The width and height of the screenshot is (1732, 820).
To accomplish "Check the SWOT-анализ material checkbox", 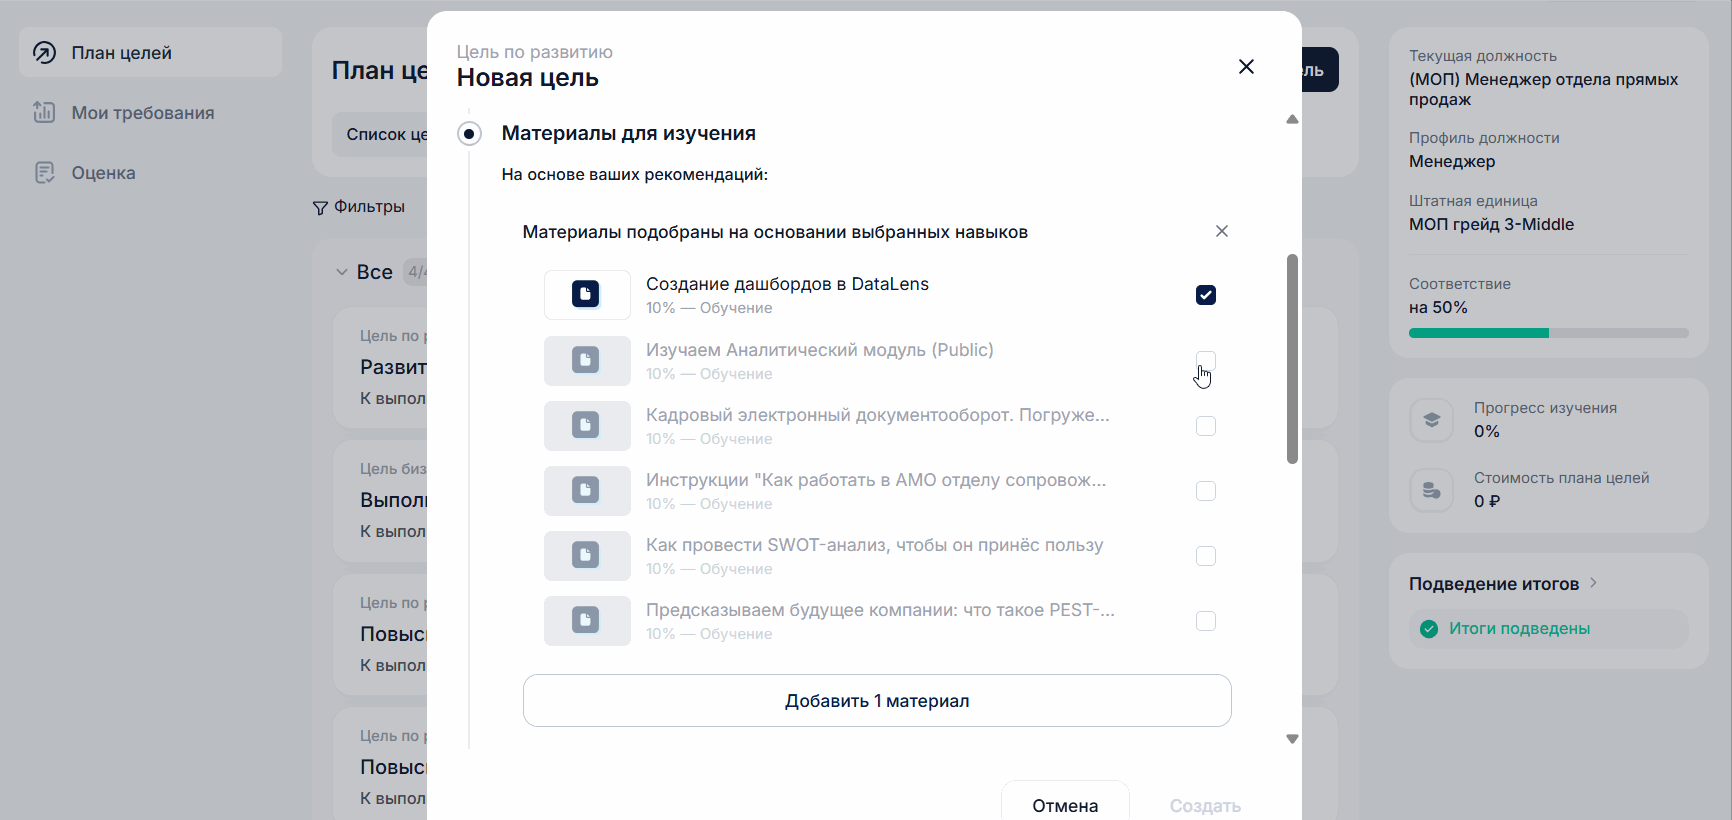I will (x=1206, y=556).
